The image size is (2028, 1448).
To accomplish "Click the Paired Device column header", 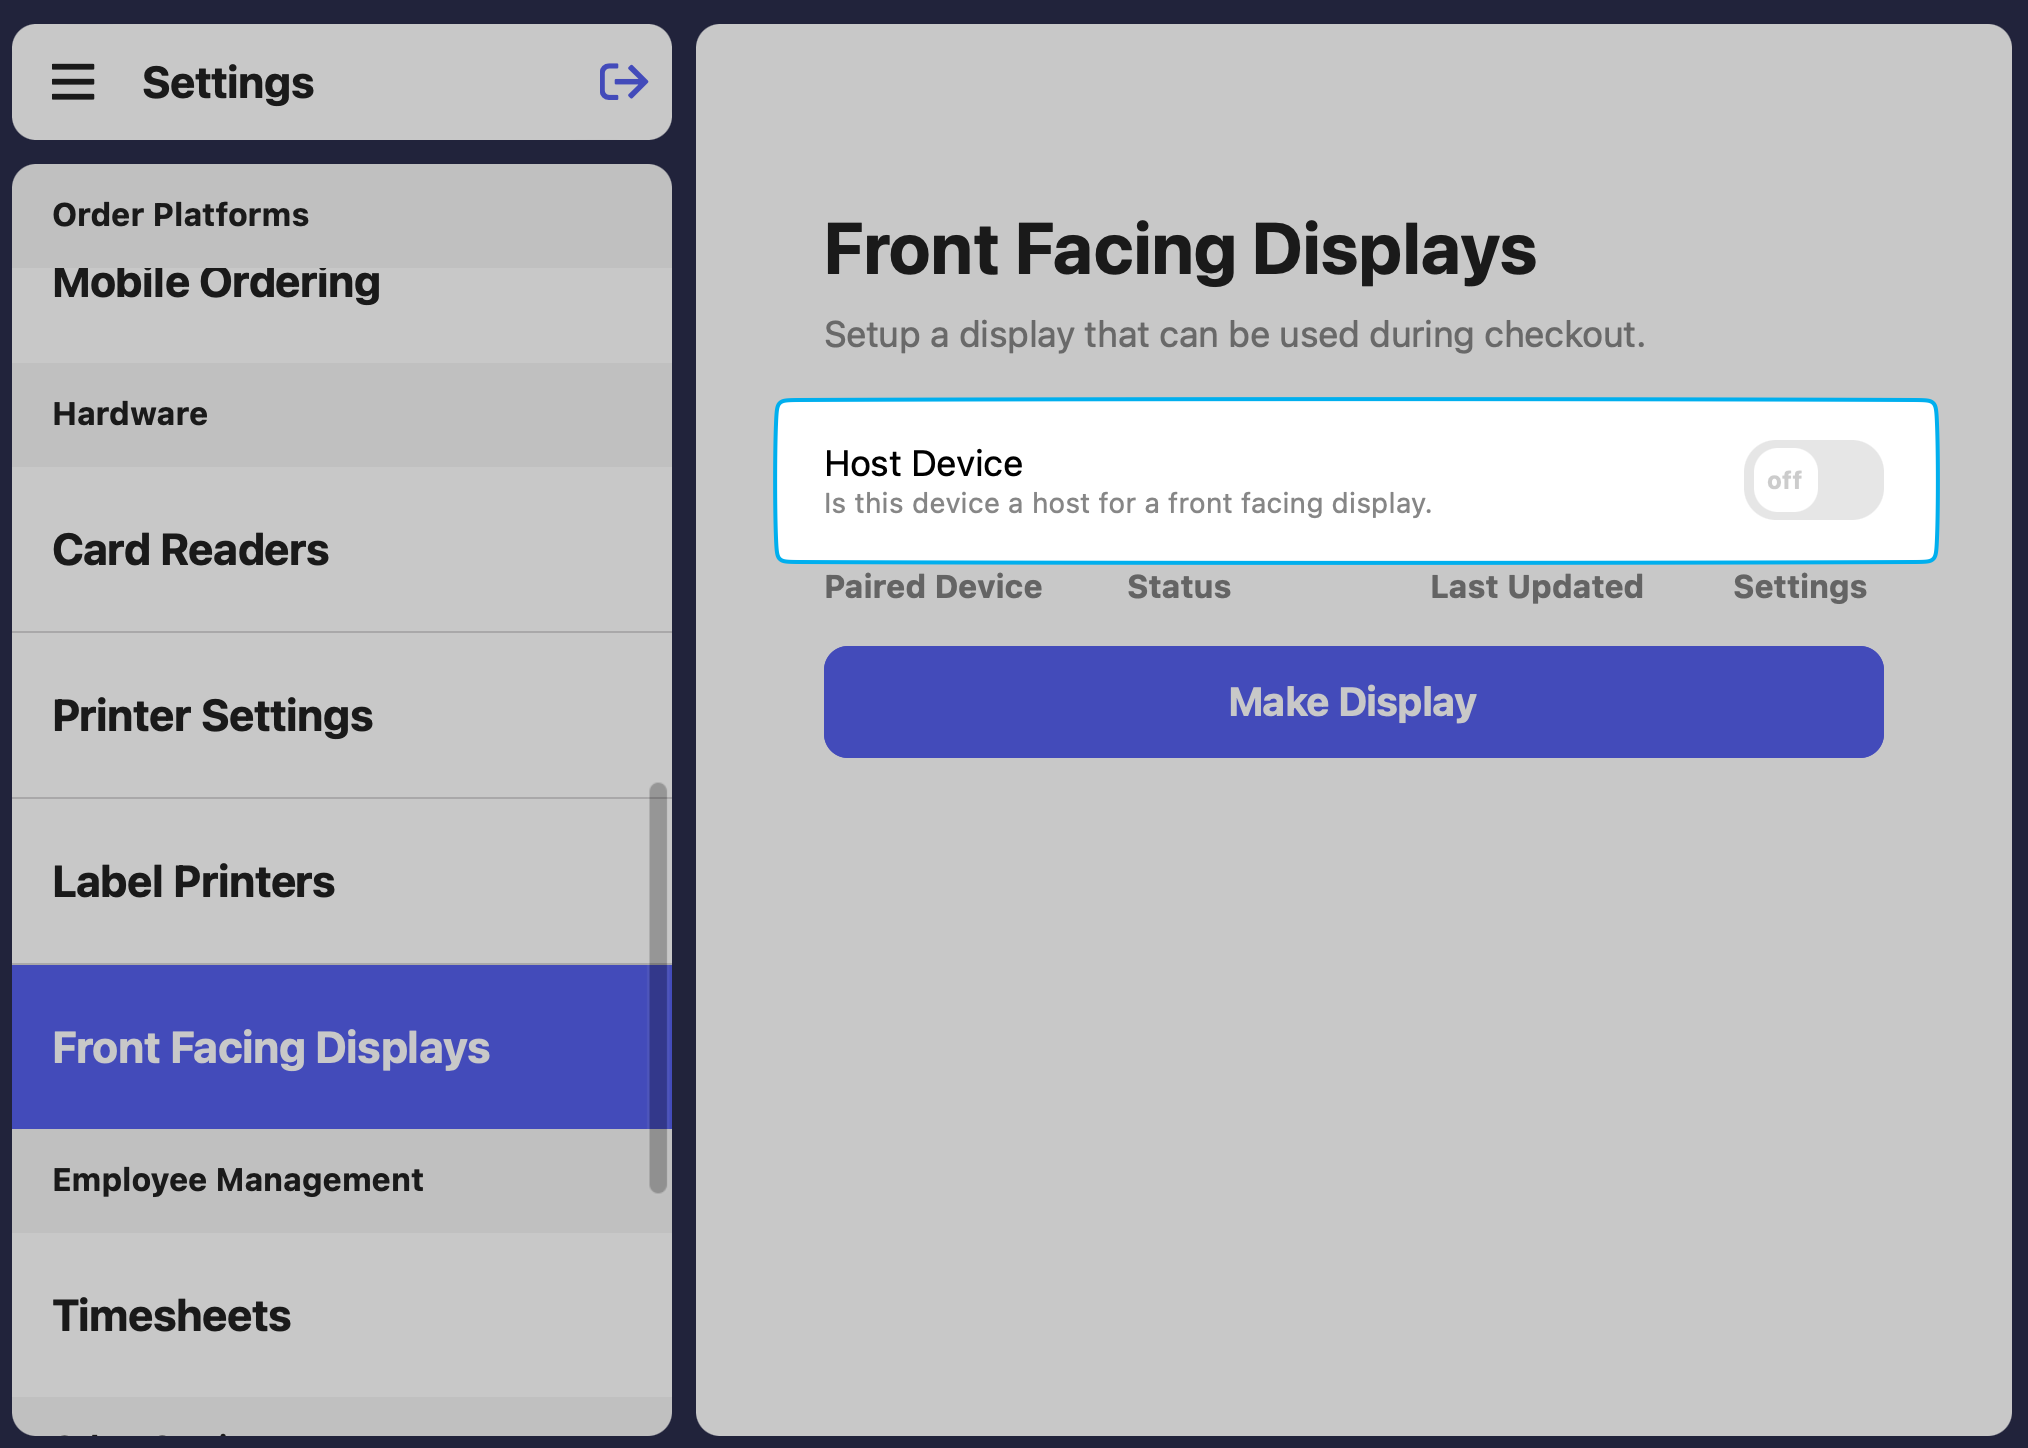I will coord(932,587).
